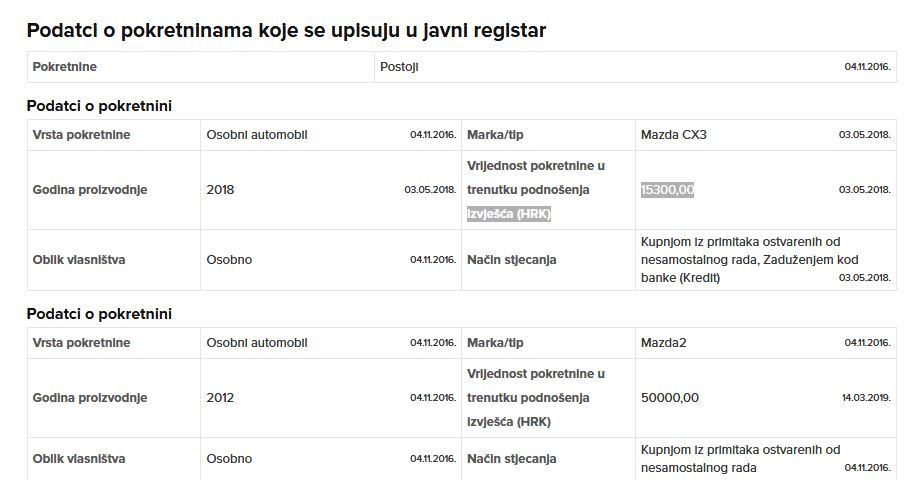Click the highlighted "Izvješća (HRK)" text
924x480 pixels.
[x=509, y=214]
